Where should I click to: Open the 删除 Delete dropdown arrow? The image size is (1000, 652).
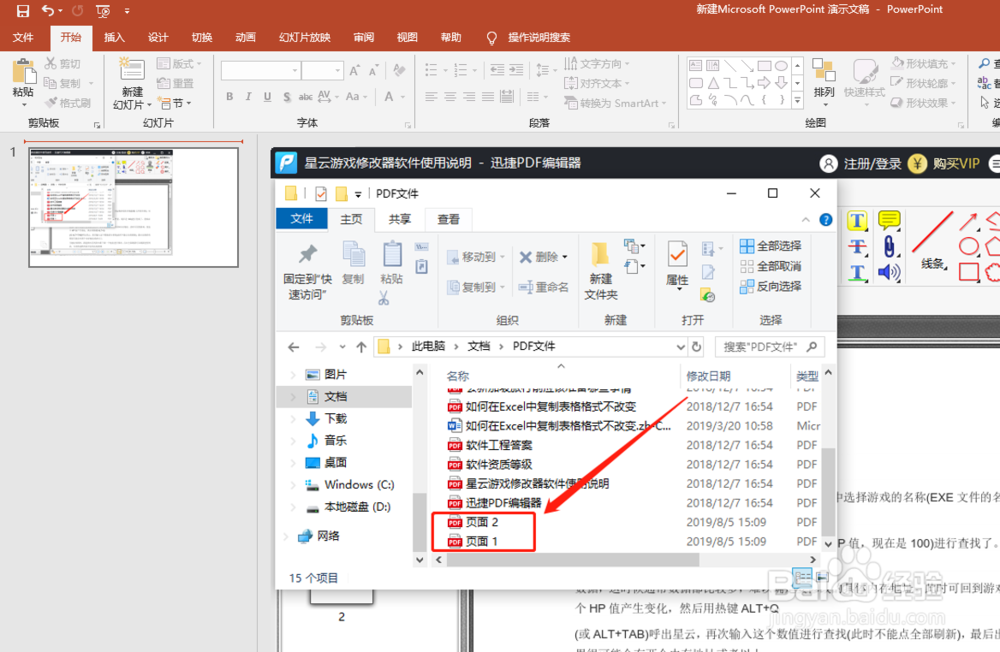click(x=565, y=257)
